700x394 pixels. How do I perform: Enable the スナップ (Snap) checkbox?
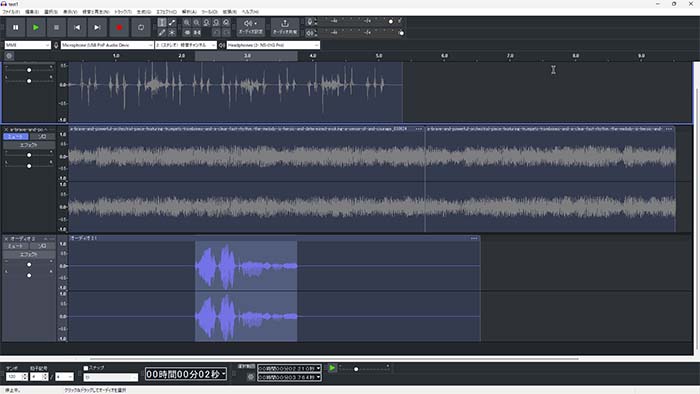86,368
